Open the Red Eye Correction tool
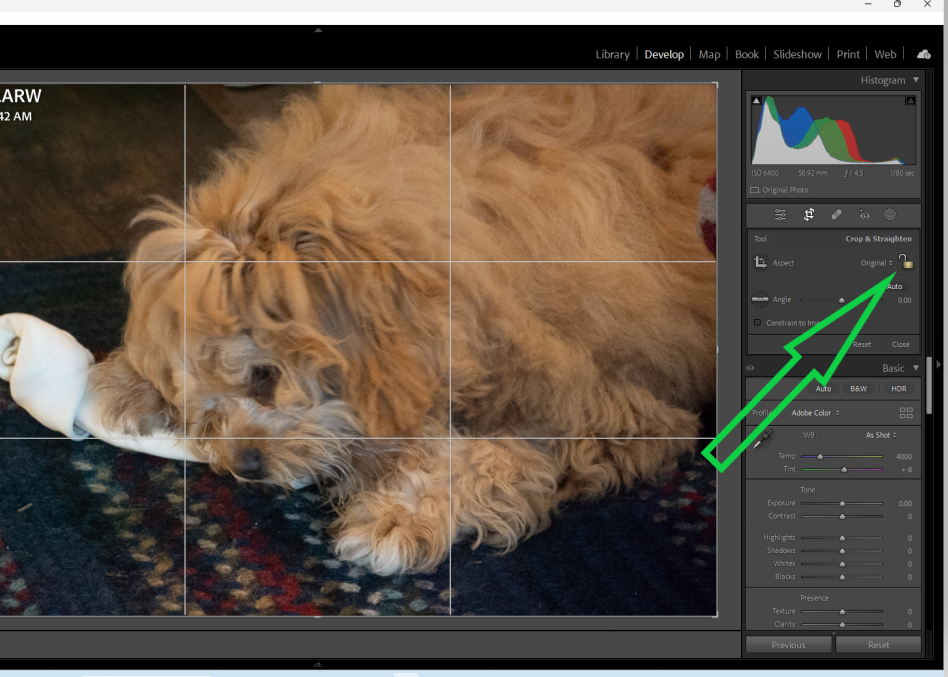Image resolution: width=948 pixels, height=677 pixels. pyautogui.click(x=864, y=214)
